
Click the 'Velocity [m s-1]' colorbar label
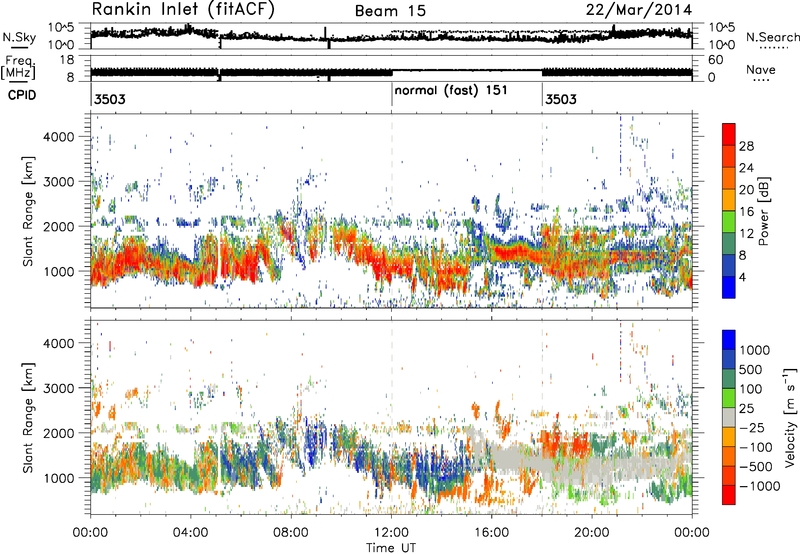pyautogui.click(x=791, y=417)
